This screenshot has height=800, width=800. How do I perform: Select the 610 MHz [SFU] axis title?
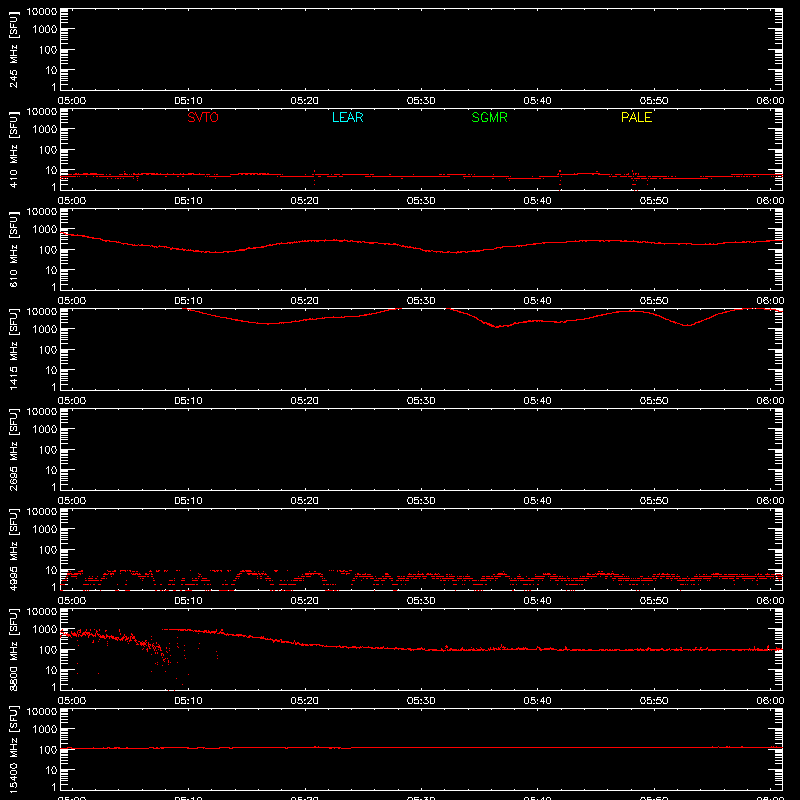tap(13, 249)
